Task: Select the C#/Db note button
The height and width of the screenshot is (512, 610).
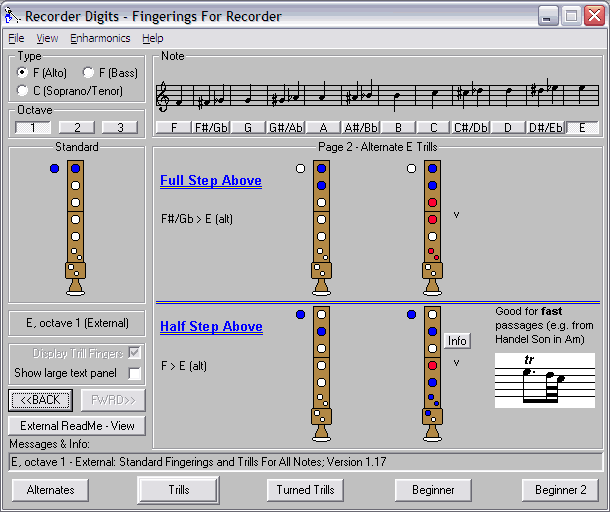Action: [x=470, y=128]
